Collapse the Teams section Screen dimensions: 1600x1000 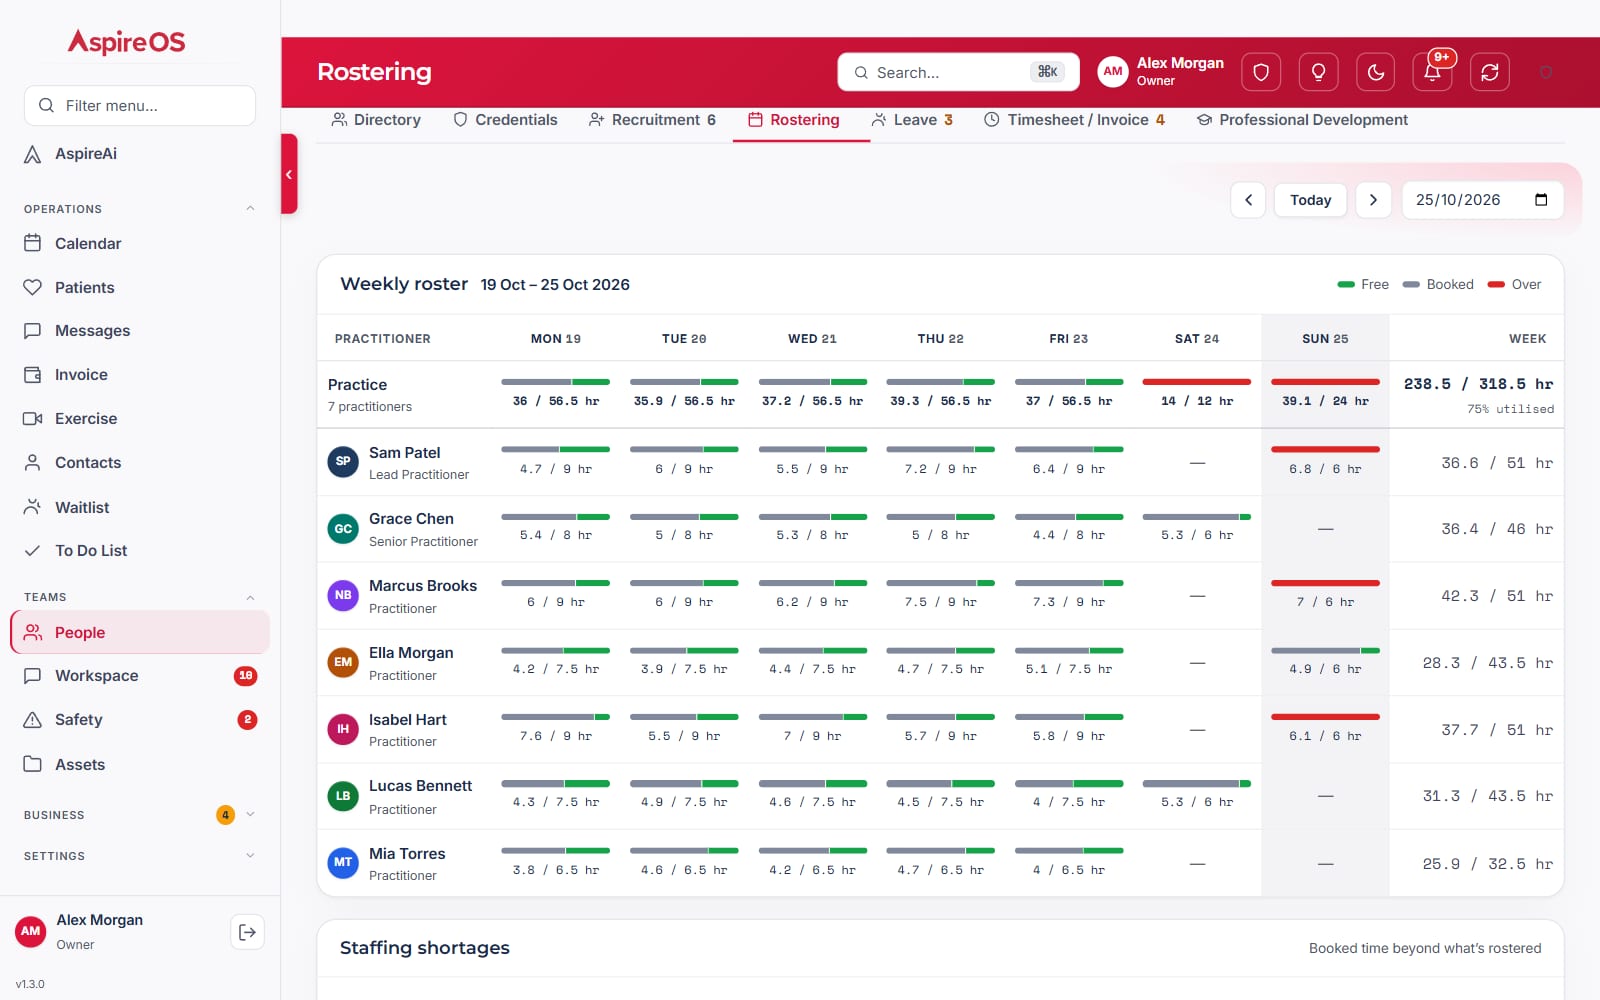click(250, 597)
